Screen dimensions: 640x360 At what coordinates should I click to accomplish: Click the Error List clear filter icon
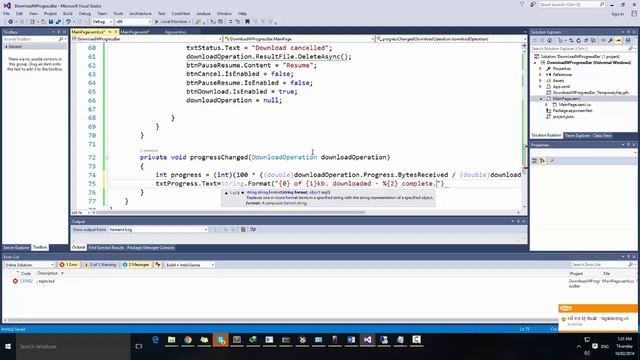point(158,265)
